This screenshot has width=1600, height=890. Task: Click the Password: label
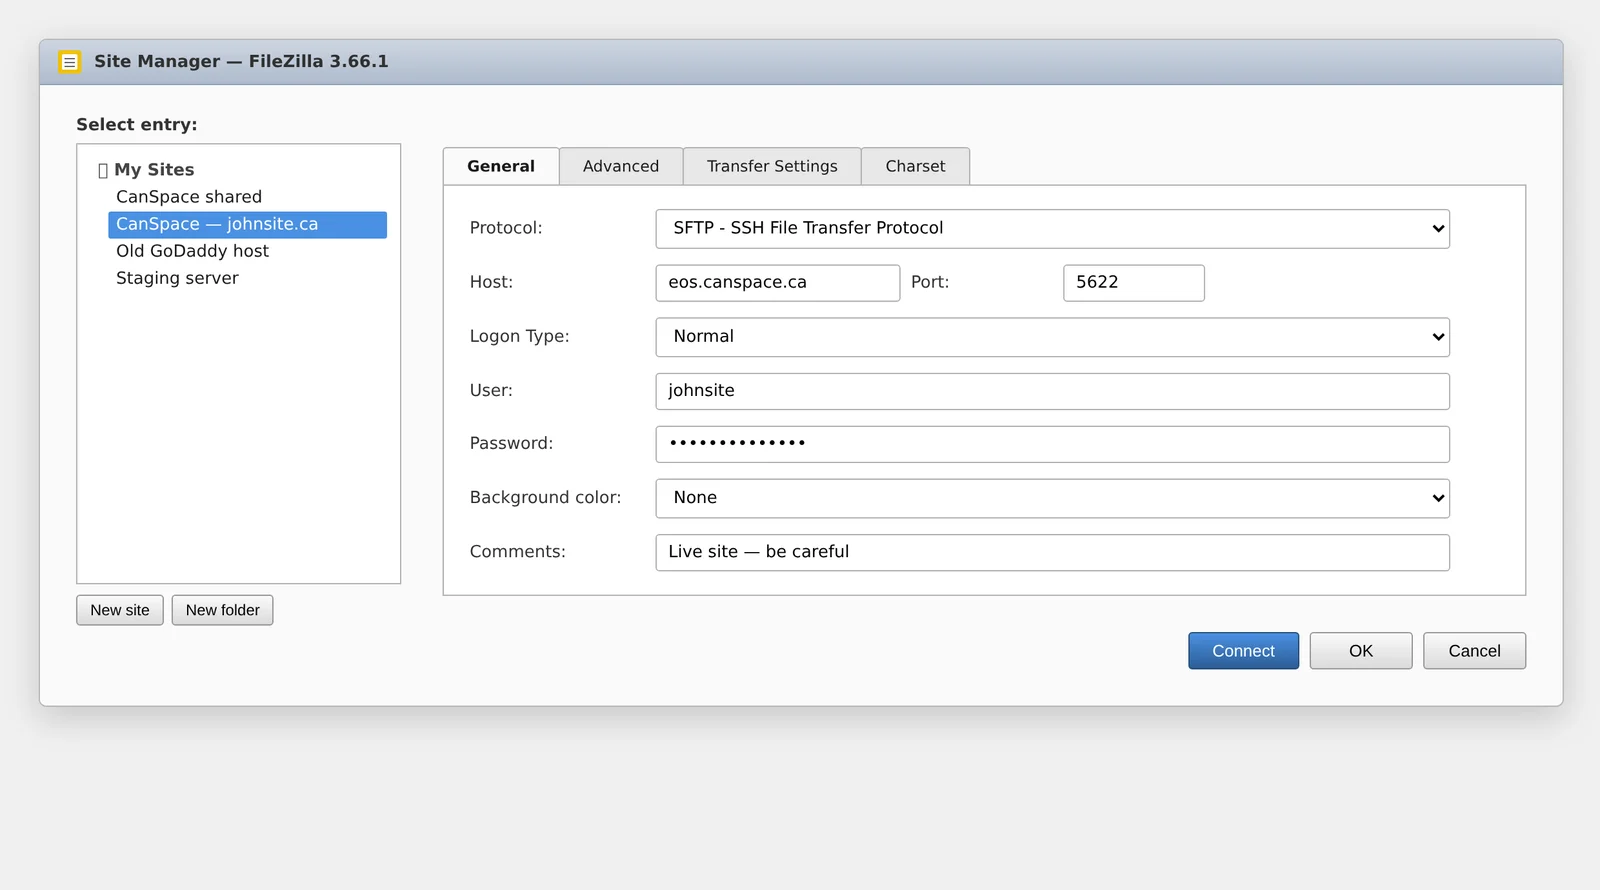(x=511, y=443)
